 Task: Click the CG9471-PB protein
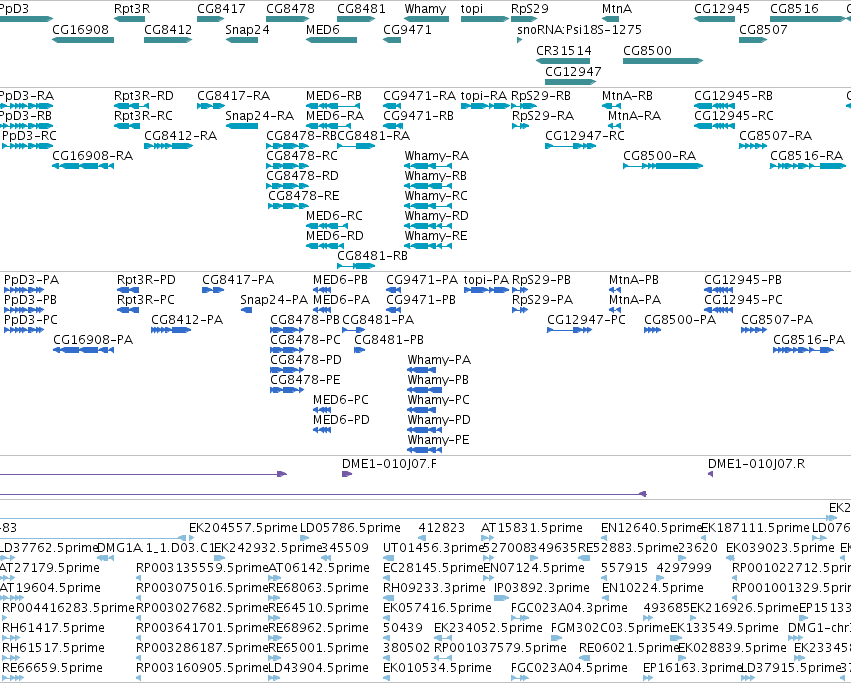pyautogui.click(x=393, y=310)
